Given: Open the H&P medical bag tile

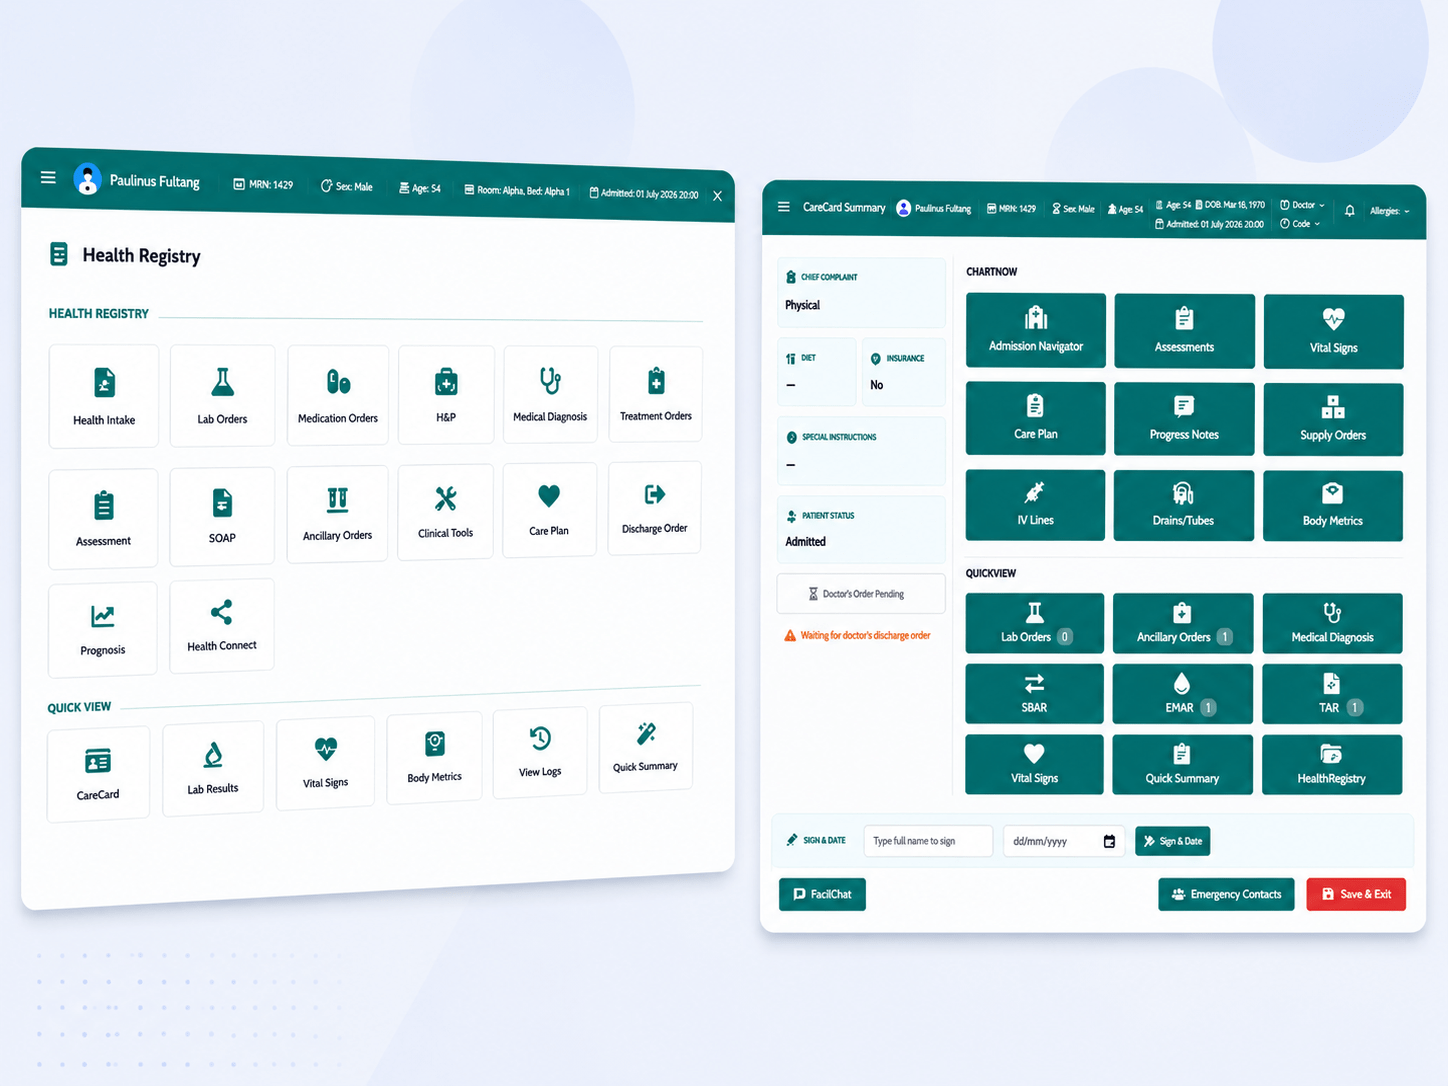Looking at the screenshot, I should tap(446, 394).
